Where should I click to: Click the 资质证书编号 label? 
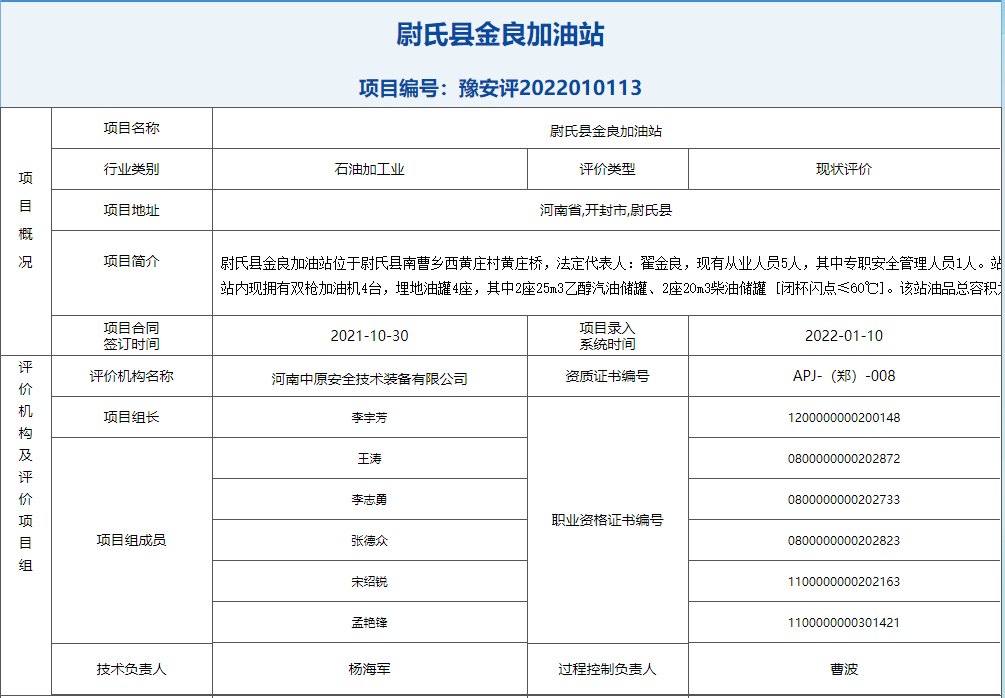608,376
